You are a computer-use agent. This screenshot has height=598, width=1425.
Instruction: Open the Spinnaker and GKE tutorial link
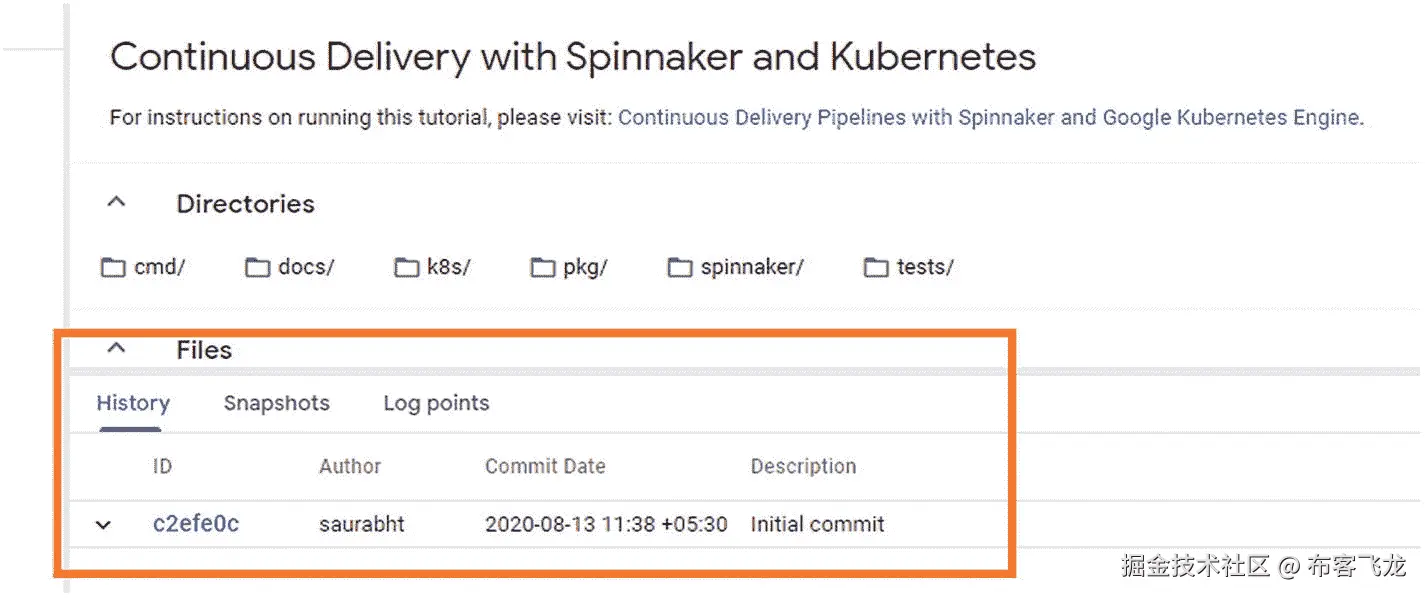tap(989, 118)
